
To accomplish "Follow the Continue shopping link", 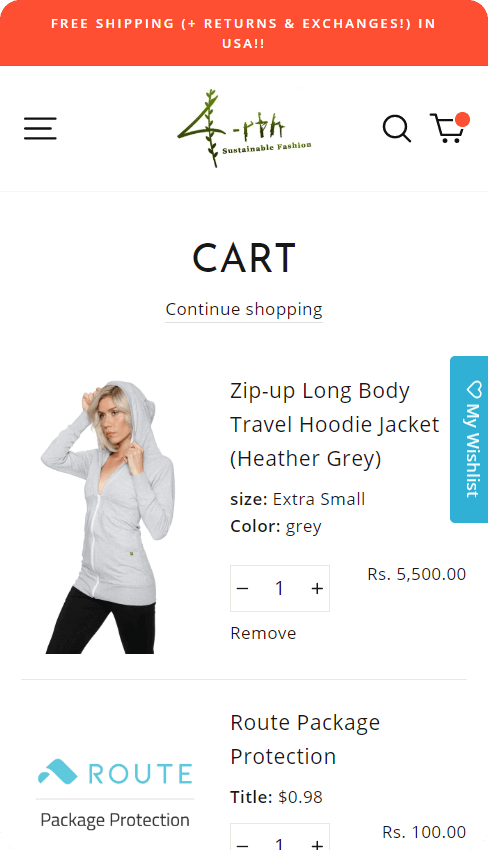I will click(x=244, y=310).
